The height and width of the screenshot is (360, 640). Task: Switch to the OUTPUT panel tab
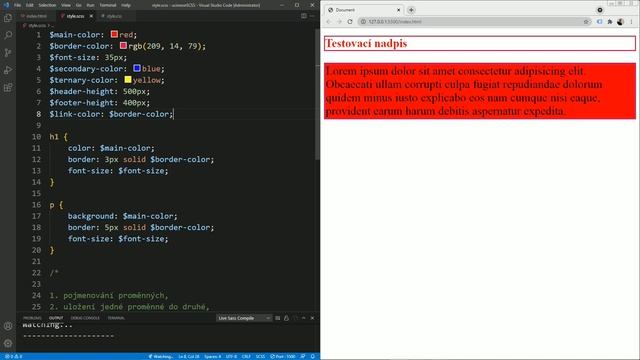56,318
